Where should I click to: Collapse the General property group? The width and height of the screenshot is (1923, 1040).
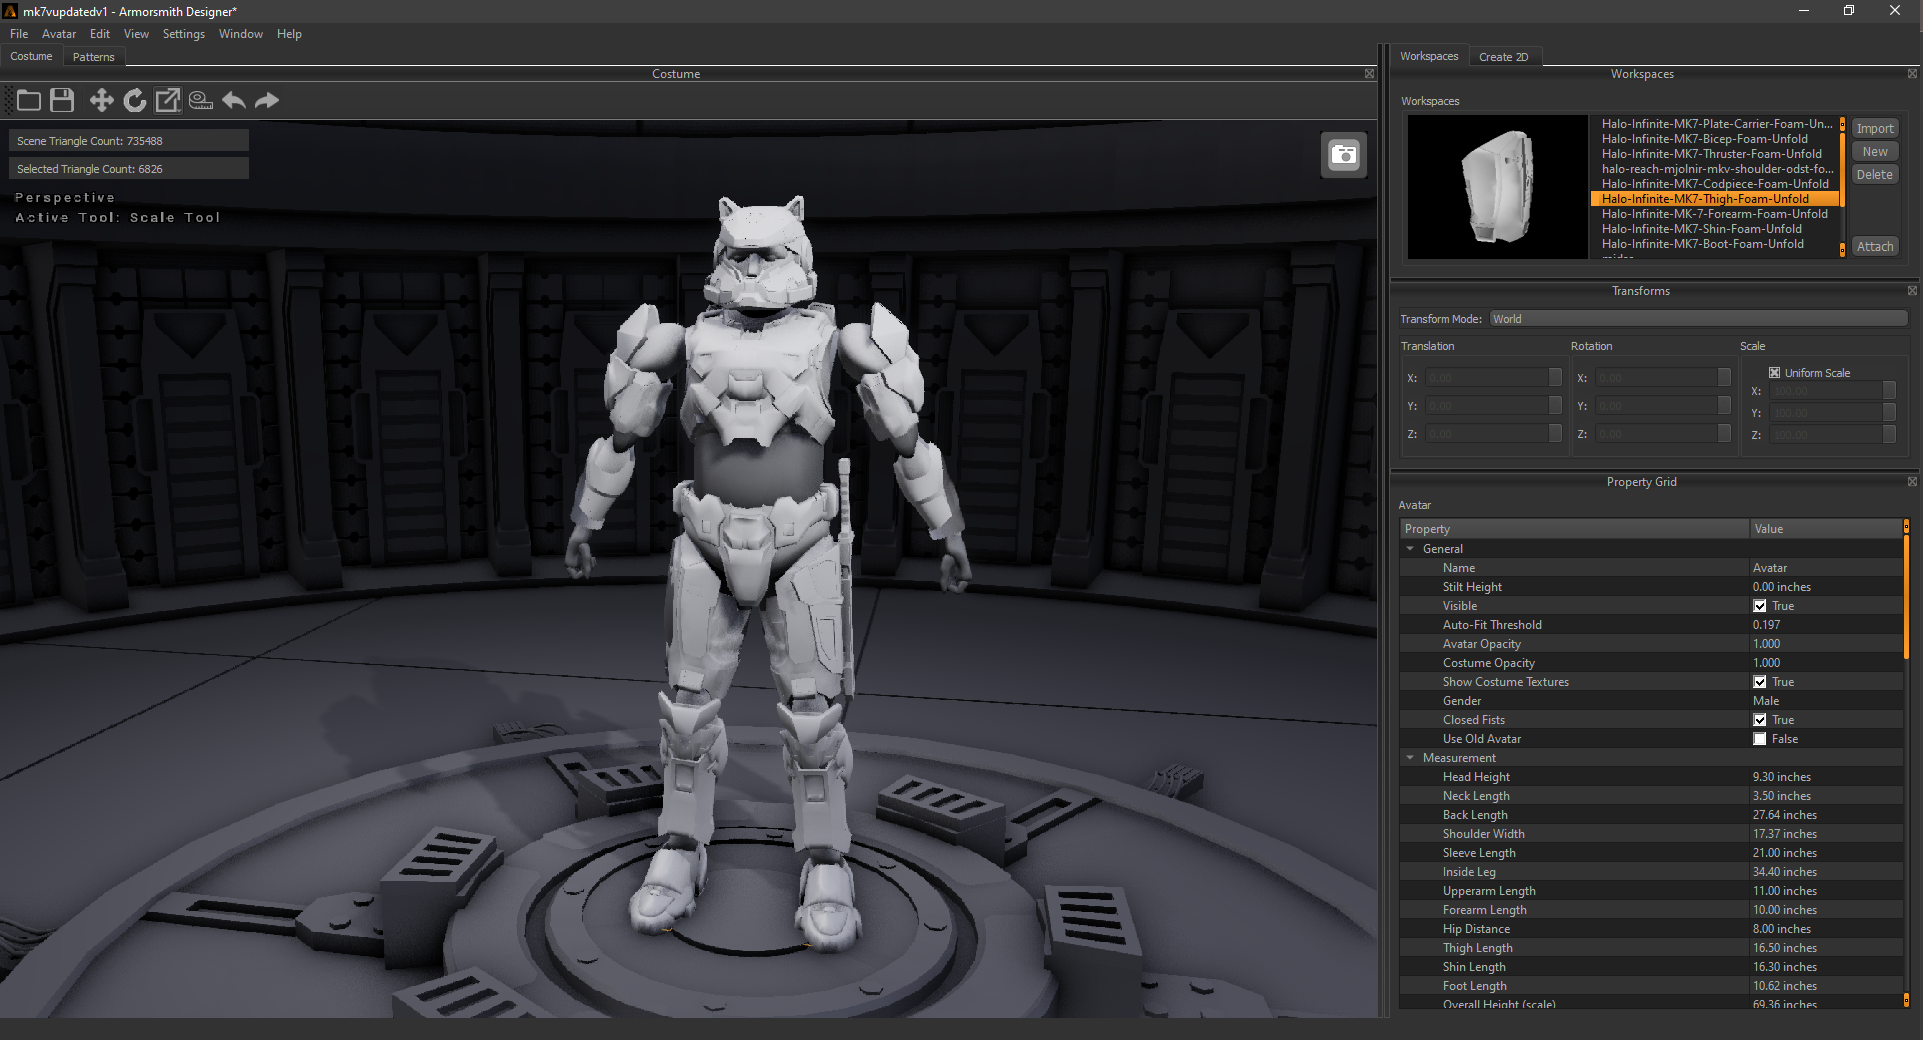1411,549
